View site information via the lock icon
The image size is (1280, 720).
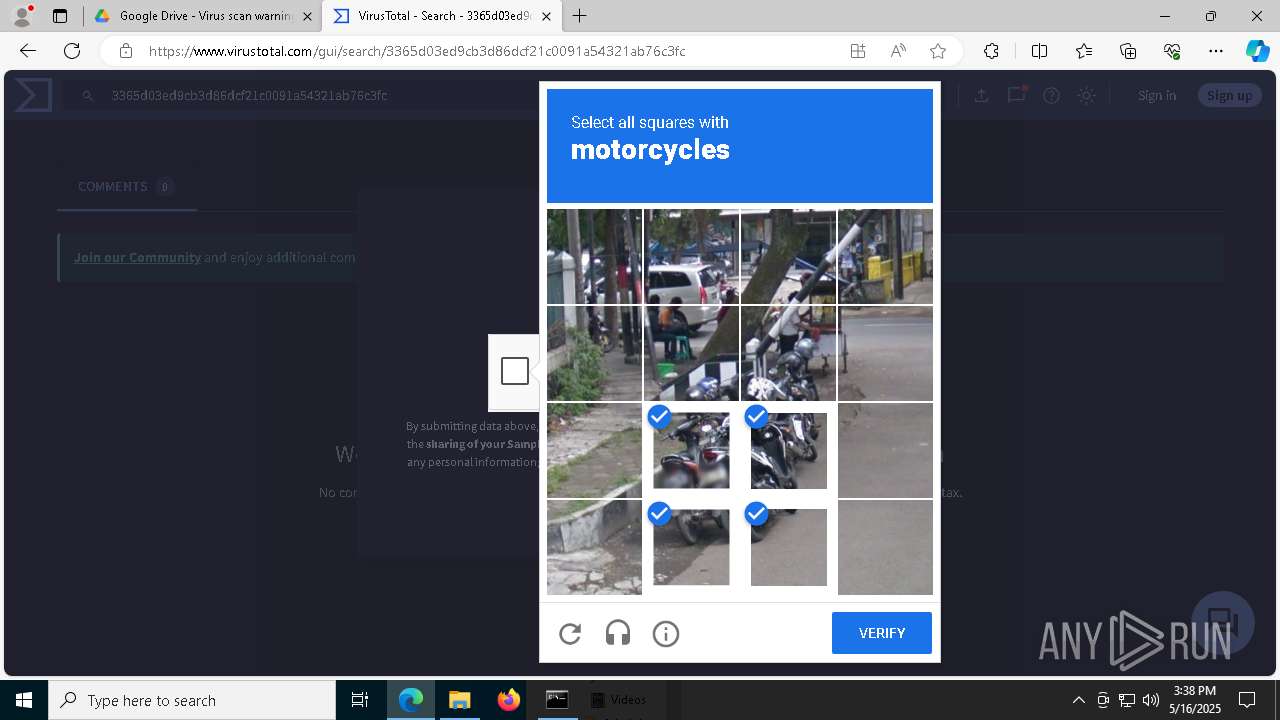click(x=125, y=51)
